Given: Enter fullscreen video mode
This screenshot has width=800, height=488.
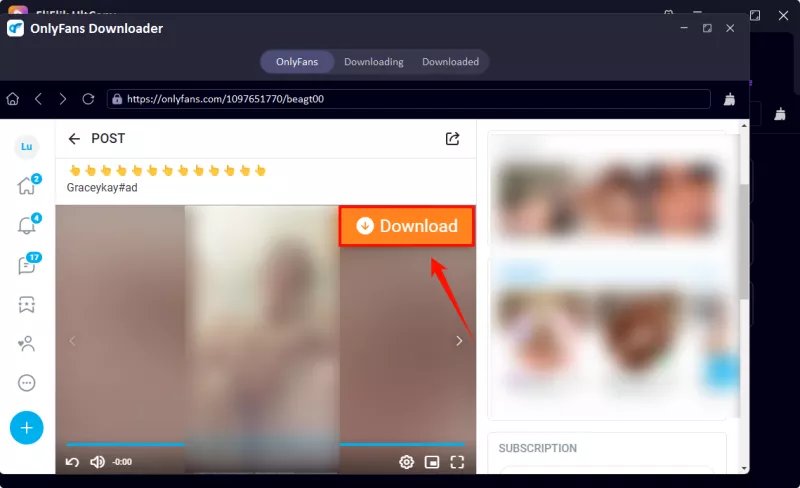Looking at the screenshot, I should [x=457, y=462].
